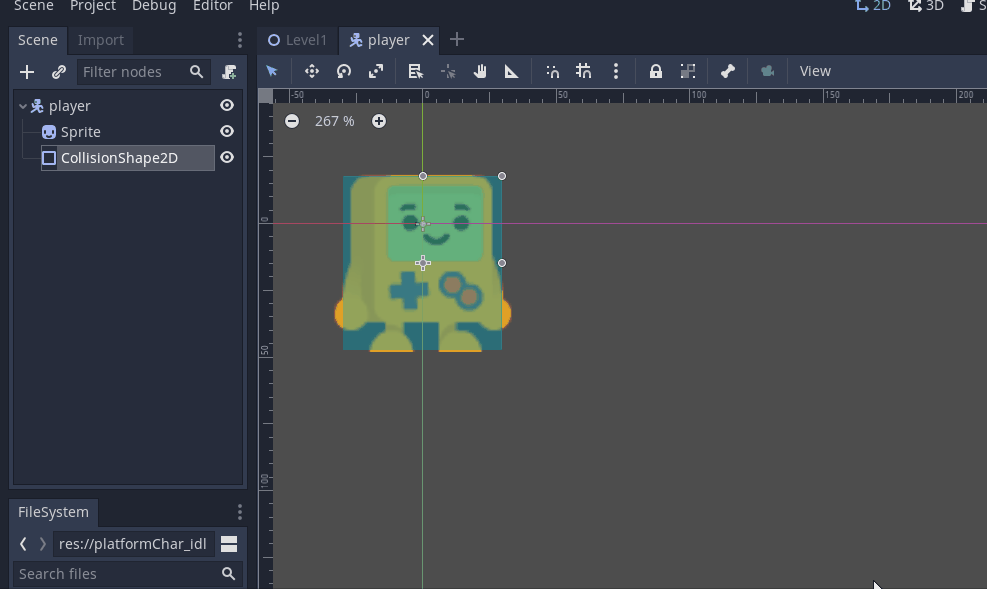Open the Help menu
Viewport: 987px width, 589px height.
pos(264,6)
